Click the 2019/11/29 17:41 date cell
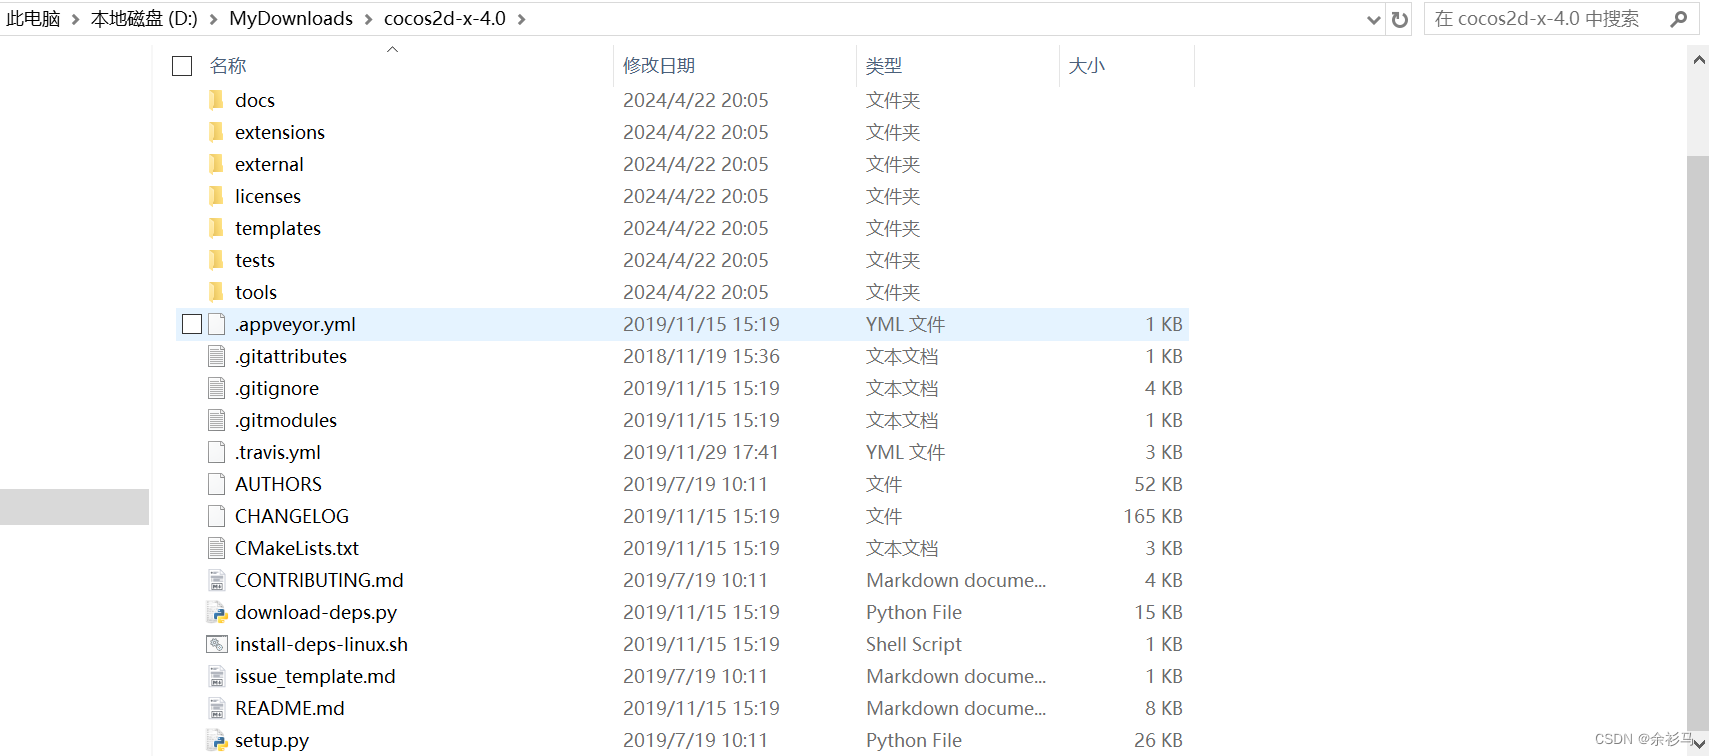Screen dimensions: 1709x756 [701, 452]
